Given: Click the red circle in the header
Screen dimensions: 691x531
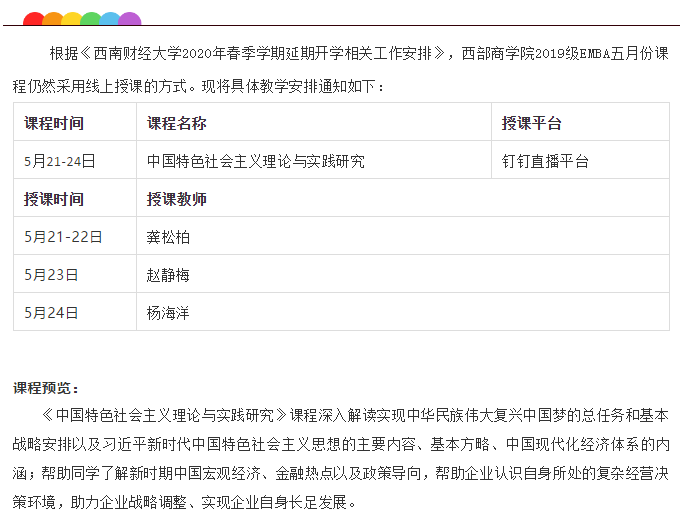Looking at the screenshot, I should pyautogui.click(x=33, y=19).
